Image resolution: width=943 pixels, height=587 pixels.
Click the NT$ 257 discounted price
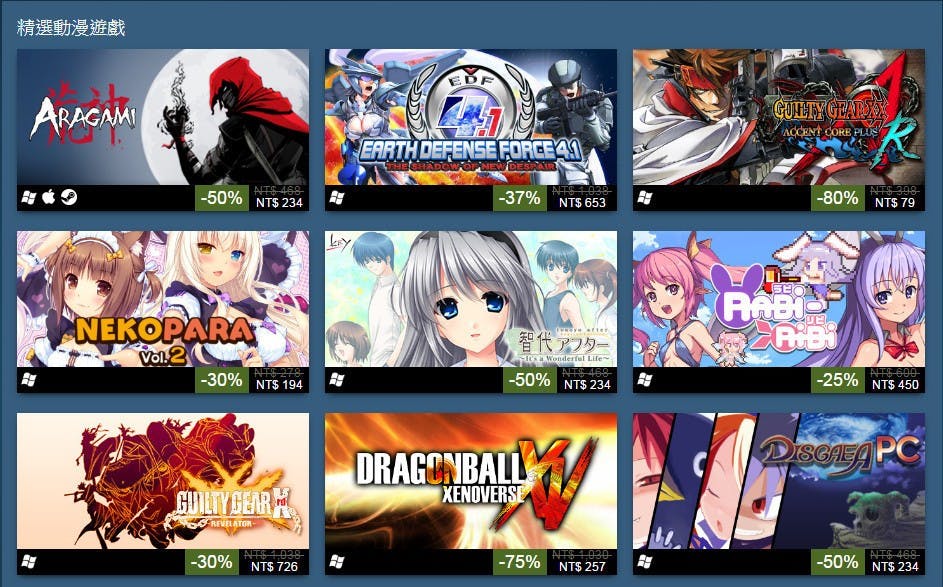582,567
